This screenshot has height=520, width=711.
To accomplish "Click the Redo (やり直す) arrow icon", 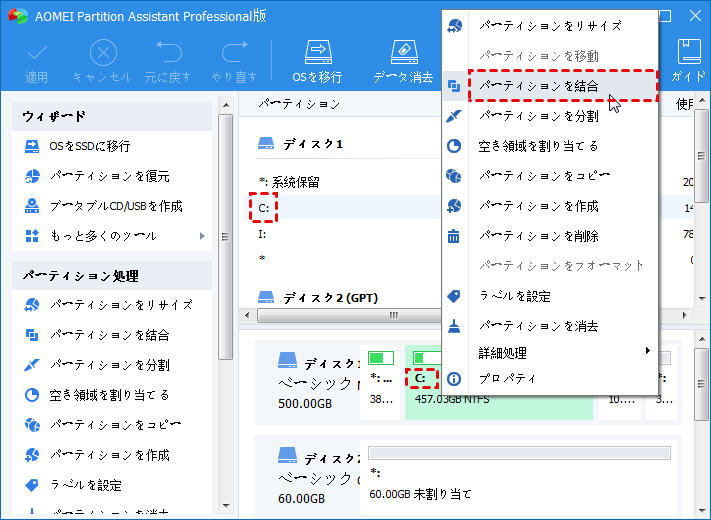I will click(234, 52).
